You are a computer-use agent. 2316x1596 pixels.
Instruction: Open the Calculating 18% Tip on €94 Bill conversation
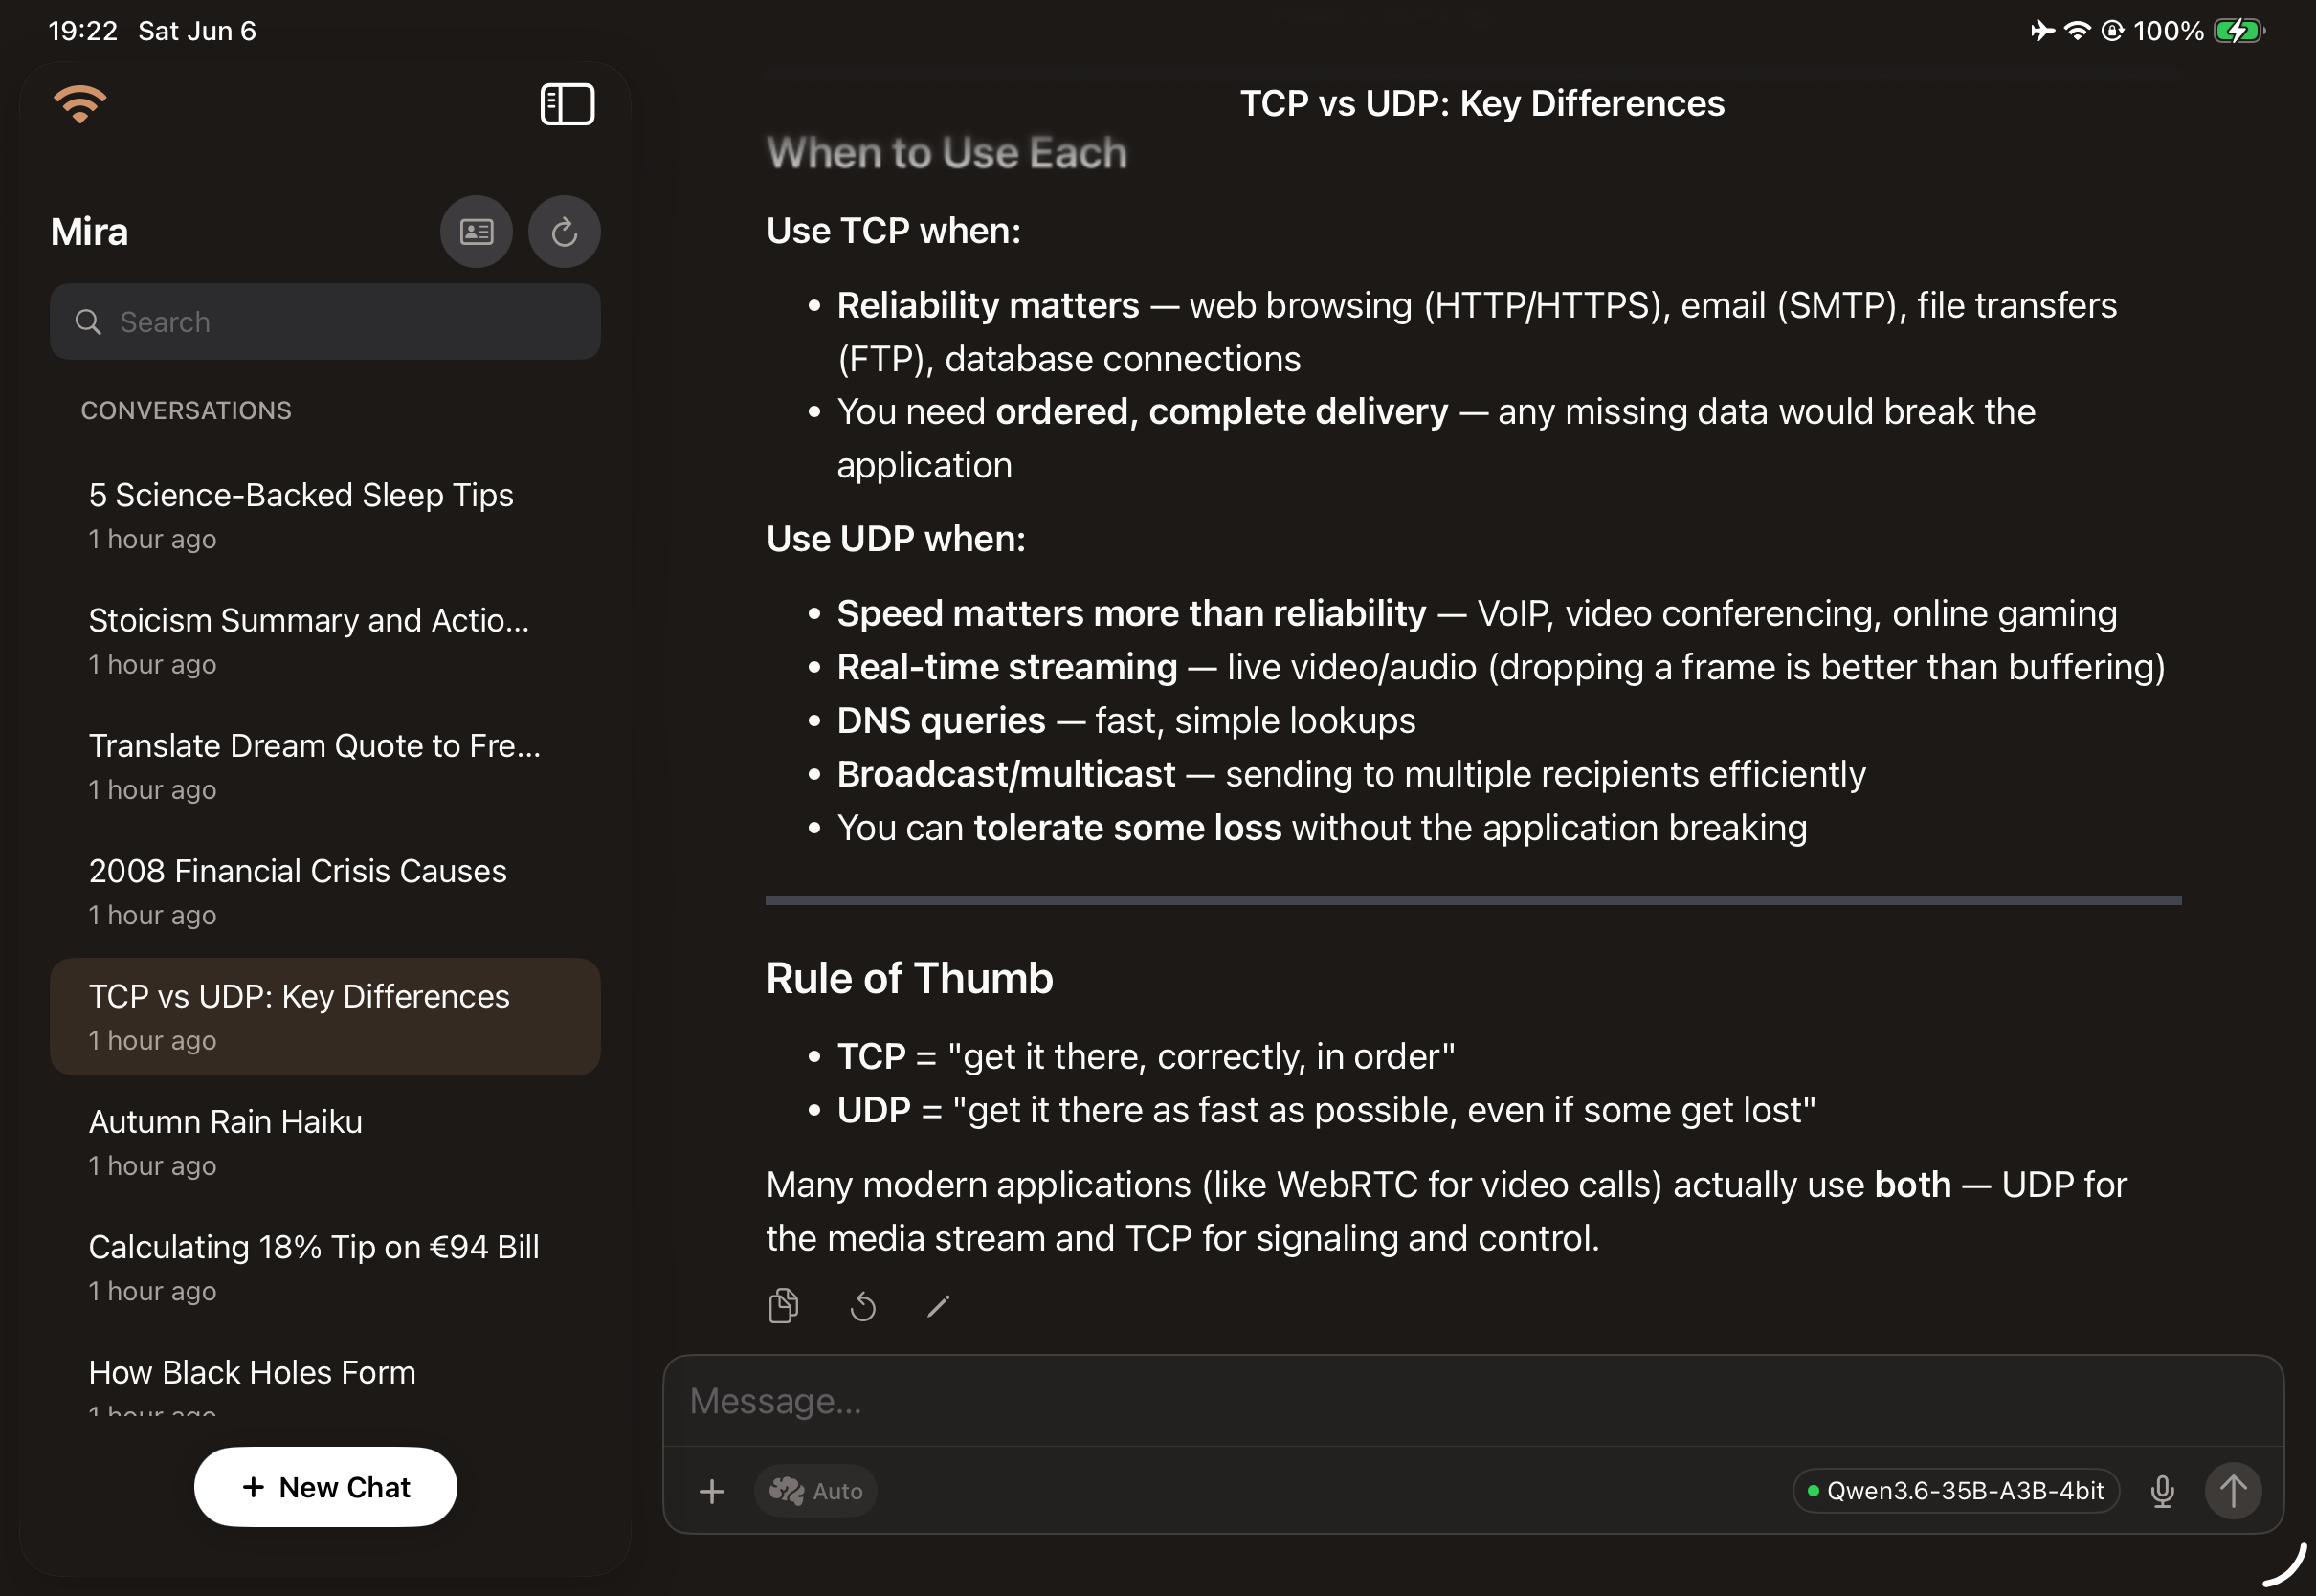[325, 1268]
